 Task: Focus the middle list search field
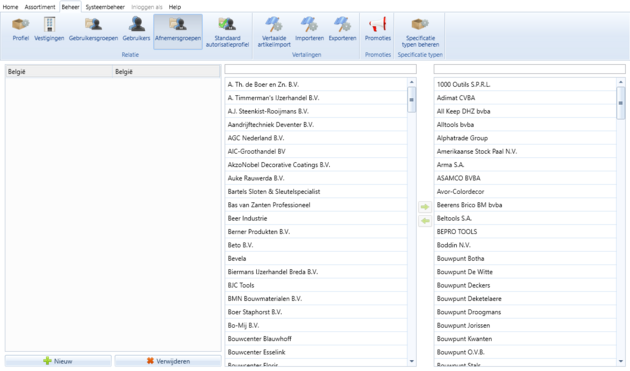point(321,69)
